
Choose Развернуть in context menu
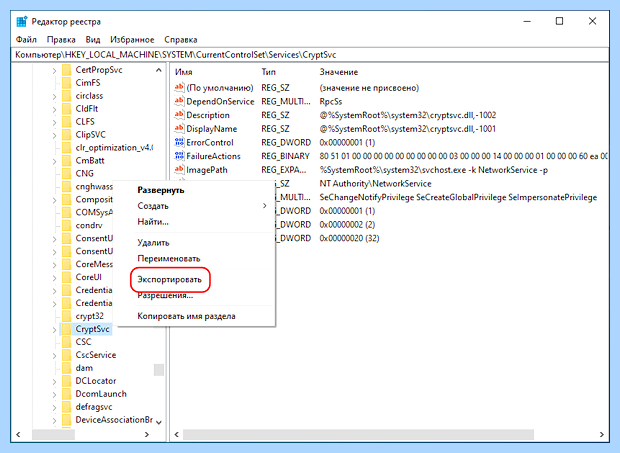pyautogui.click(x=161, y=190)
